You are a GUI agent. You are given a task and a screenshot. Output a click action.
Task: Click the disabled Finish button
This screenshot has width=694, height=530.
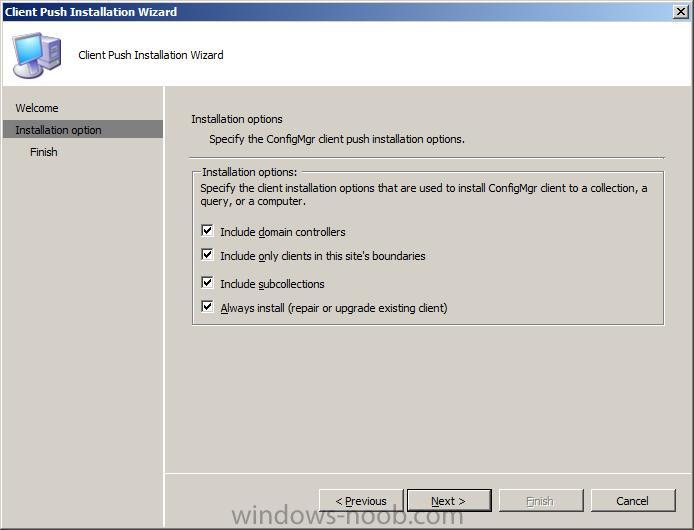click(541, 501)
